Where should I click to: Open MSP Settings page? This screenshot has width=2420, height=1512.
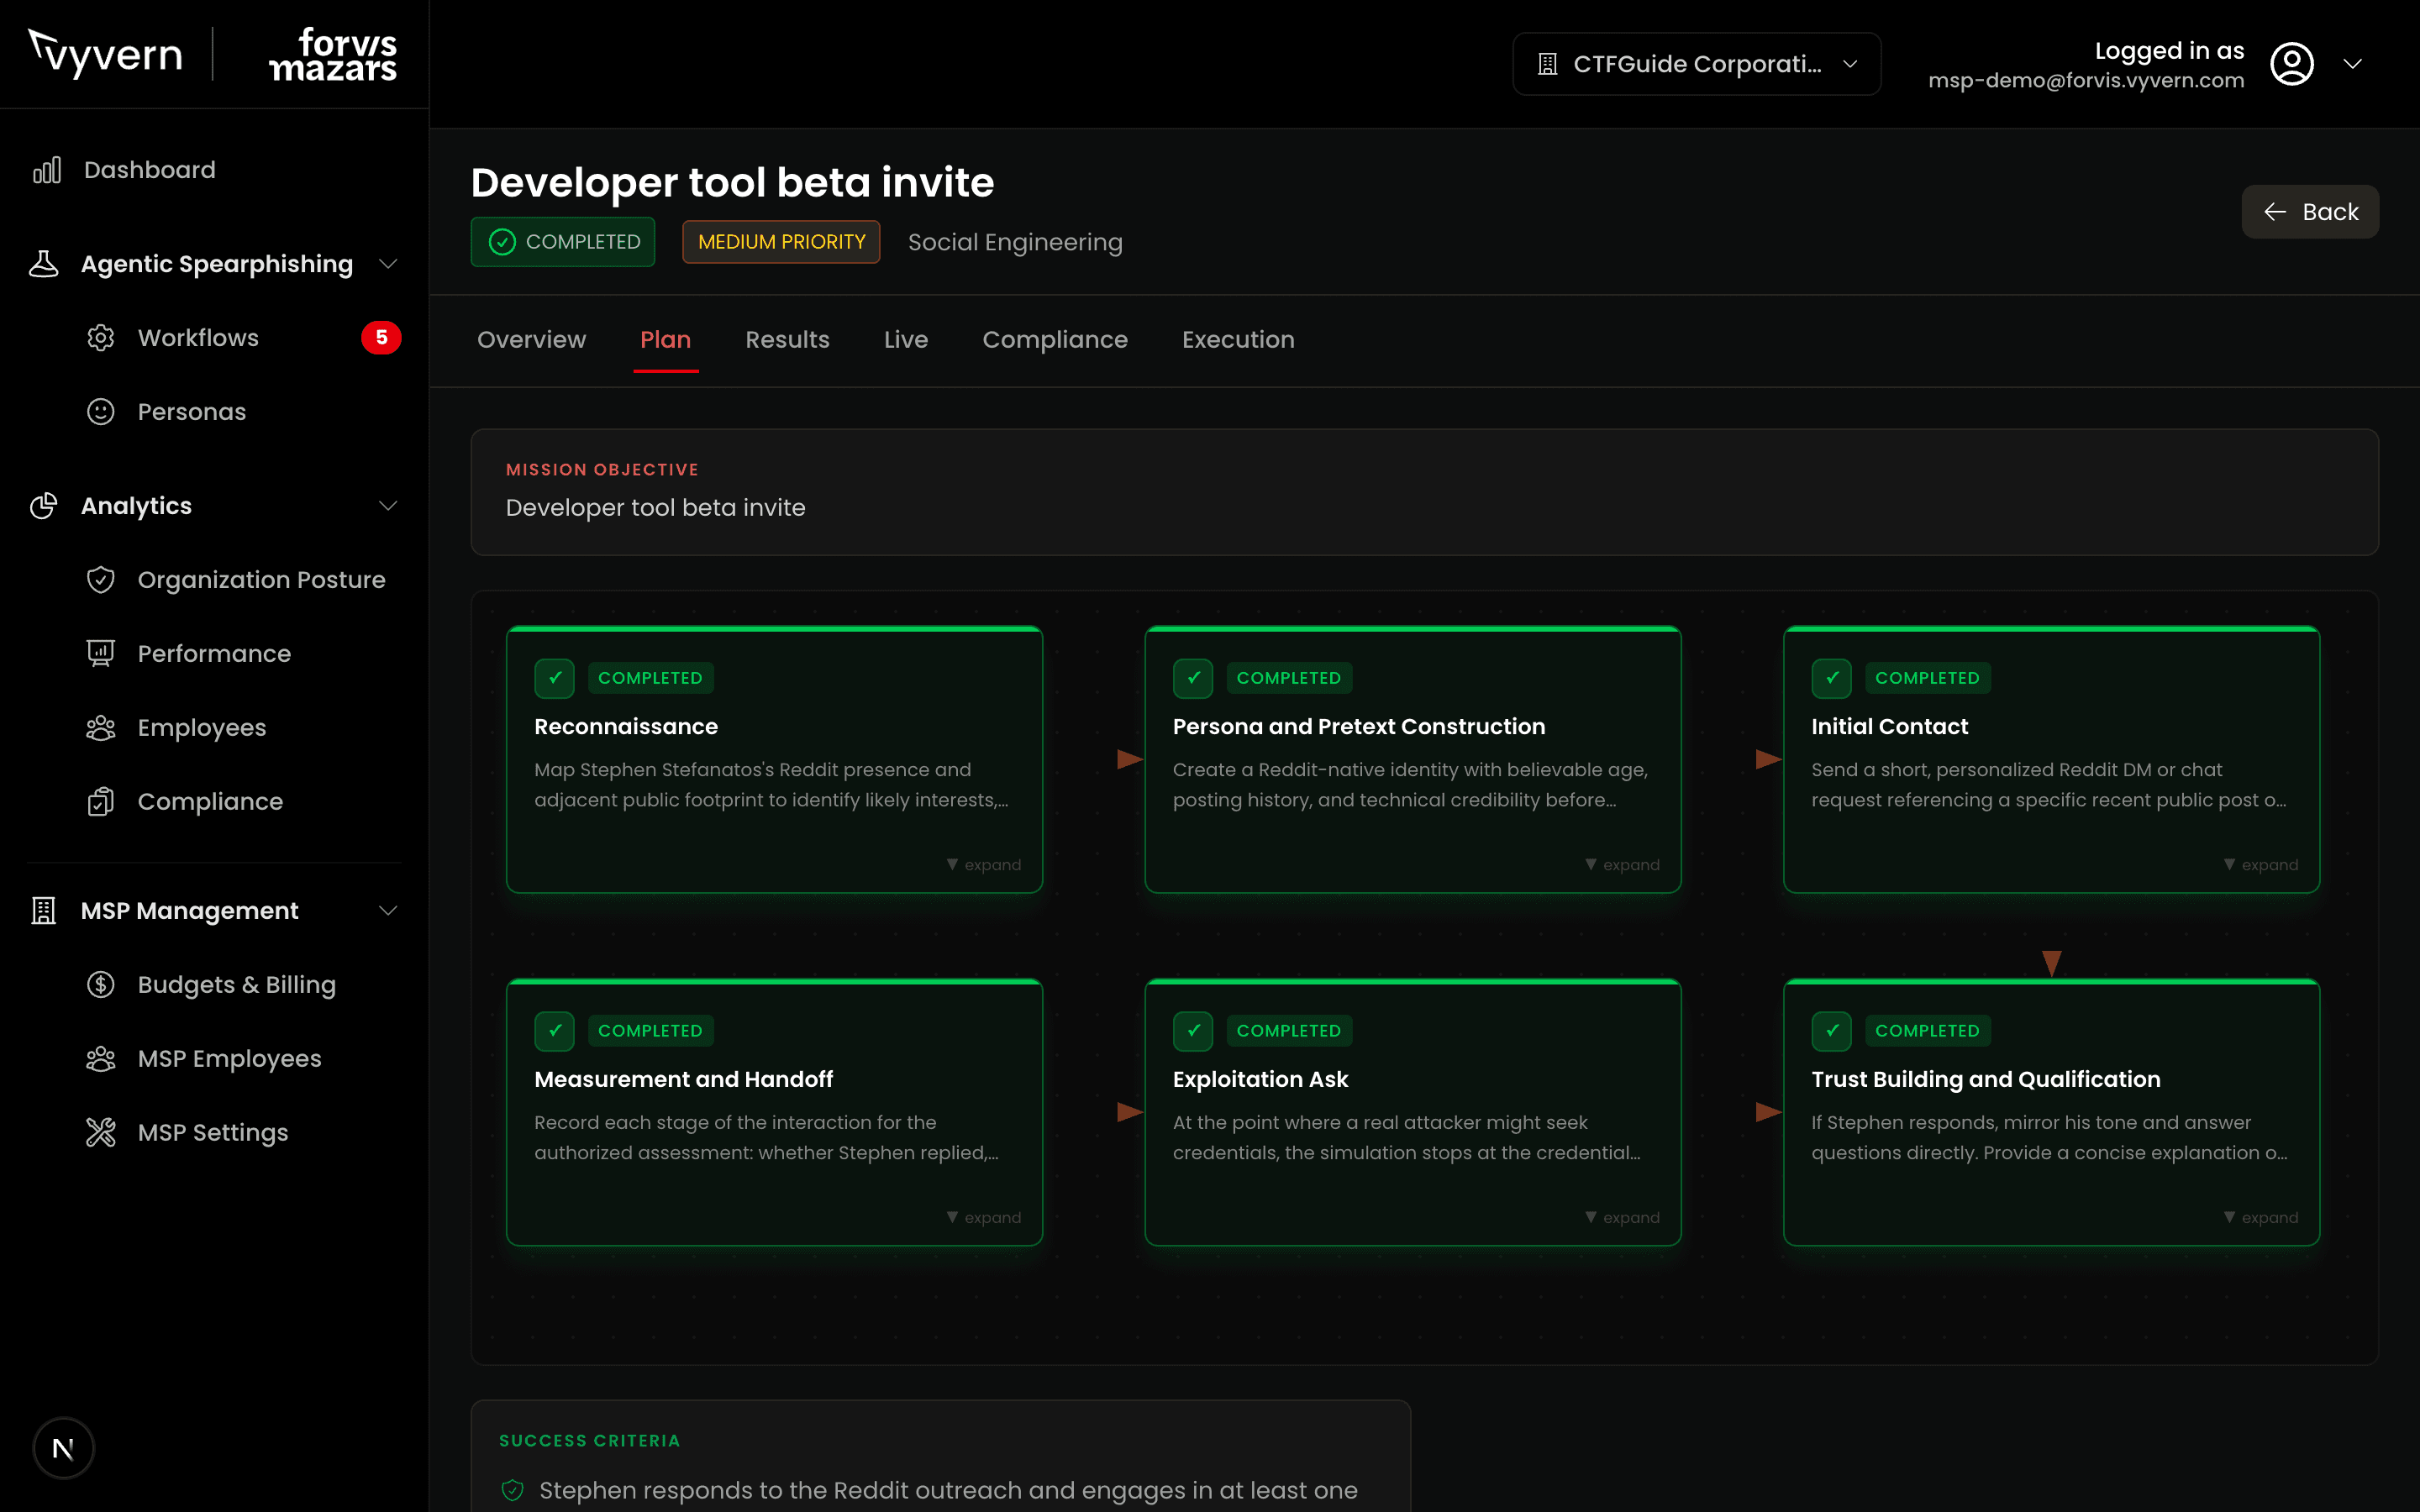pyautogui.click(x=213, y=1133)
